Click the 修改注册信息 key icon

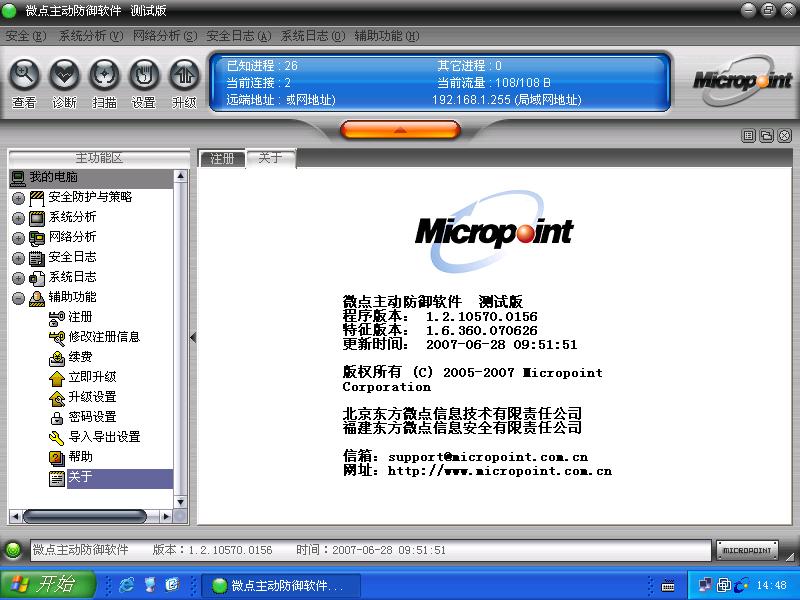tap(57, 338)
